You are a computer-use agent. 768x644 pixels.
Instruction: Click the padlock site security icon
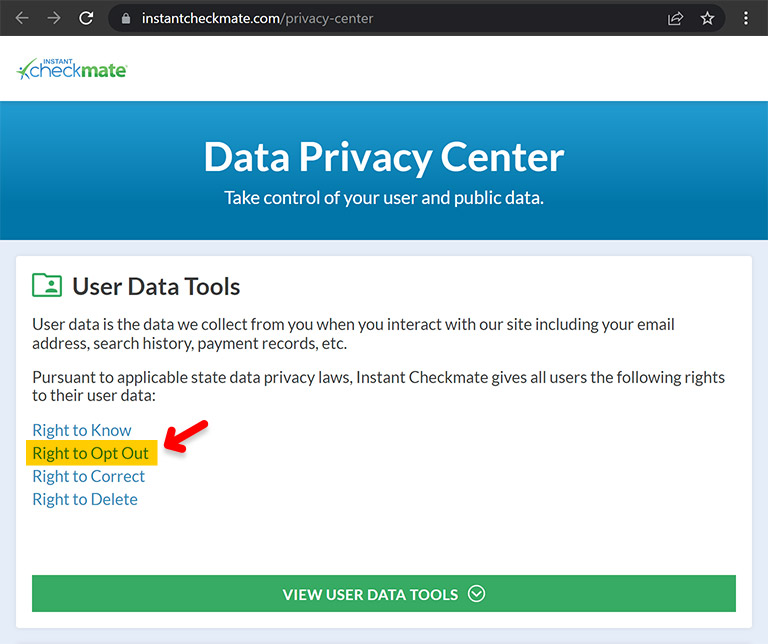(x=126, y=19)
